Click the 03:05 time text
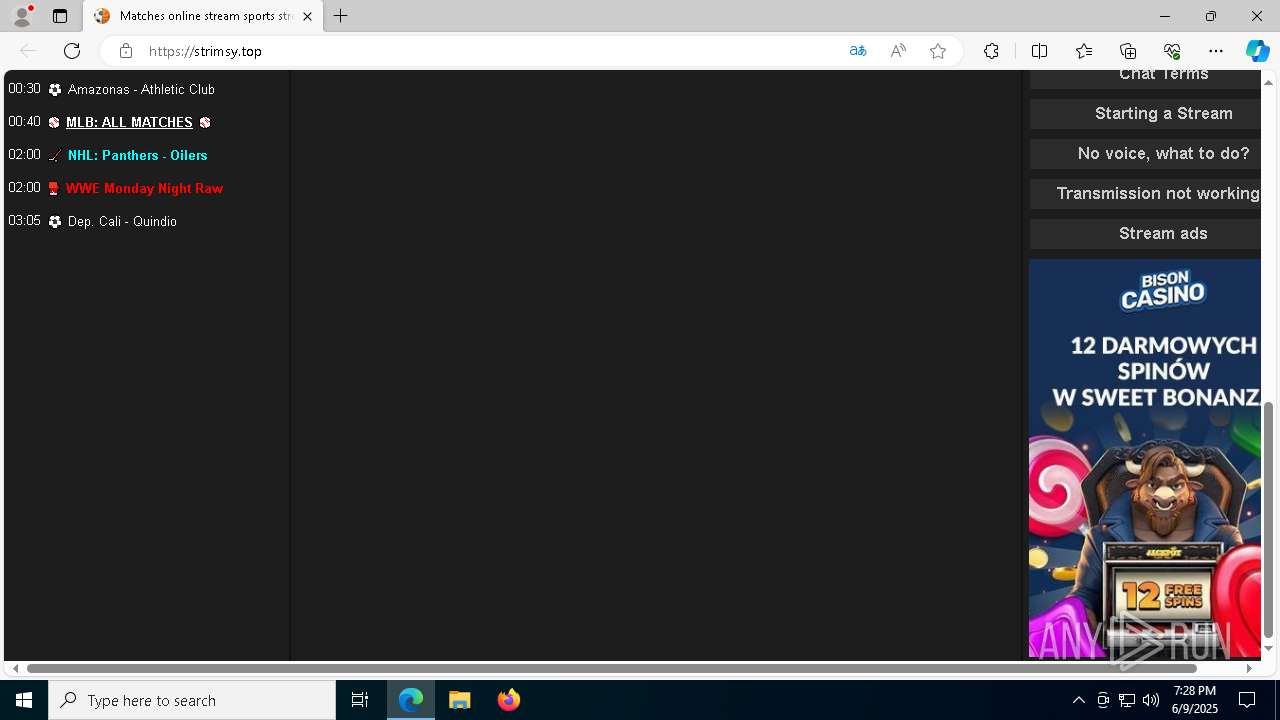This screenshot has width=1280, height=720. click(24, 221)
